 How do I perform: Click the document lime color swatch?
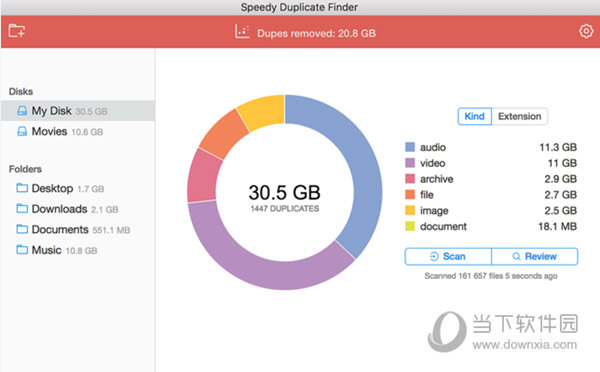pyautogui.click(x=410, y=226)
